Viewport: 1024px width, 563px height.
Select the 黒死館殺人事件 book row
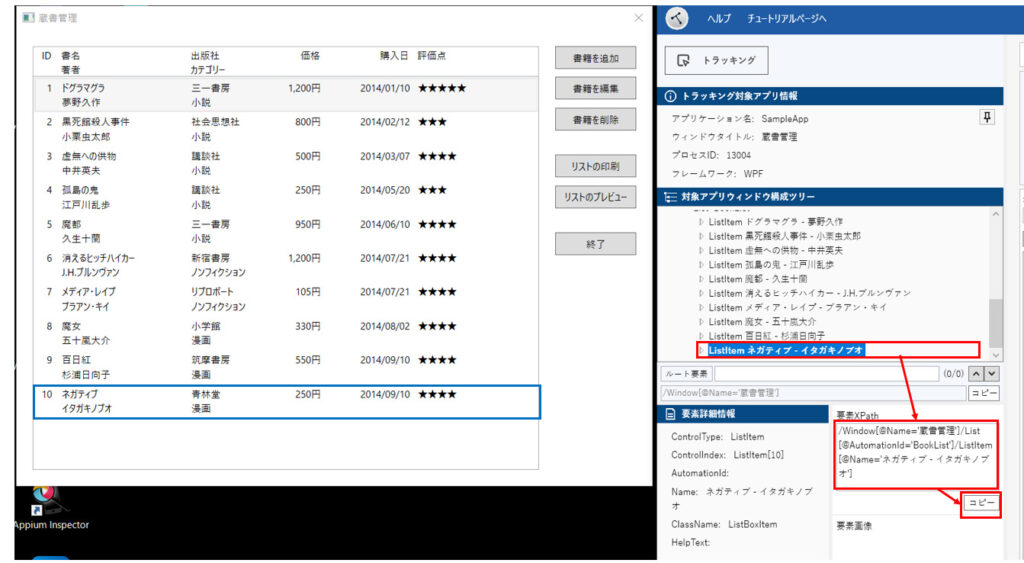[286, 129]
